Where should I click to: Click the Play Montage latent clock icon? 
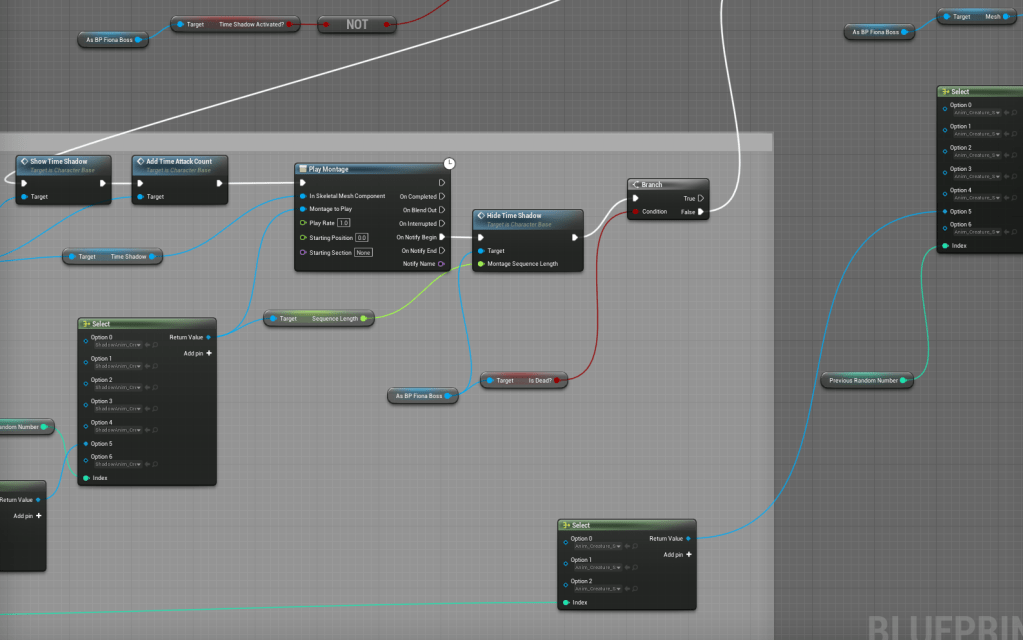pos(449,163)
